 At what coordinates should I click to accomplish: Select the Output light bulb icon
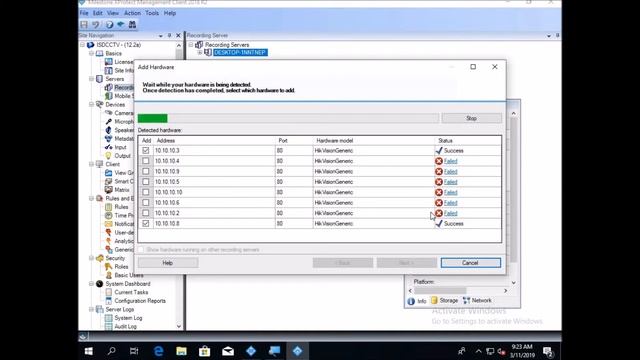[109, 156]
